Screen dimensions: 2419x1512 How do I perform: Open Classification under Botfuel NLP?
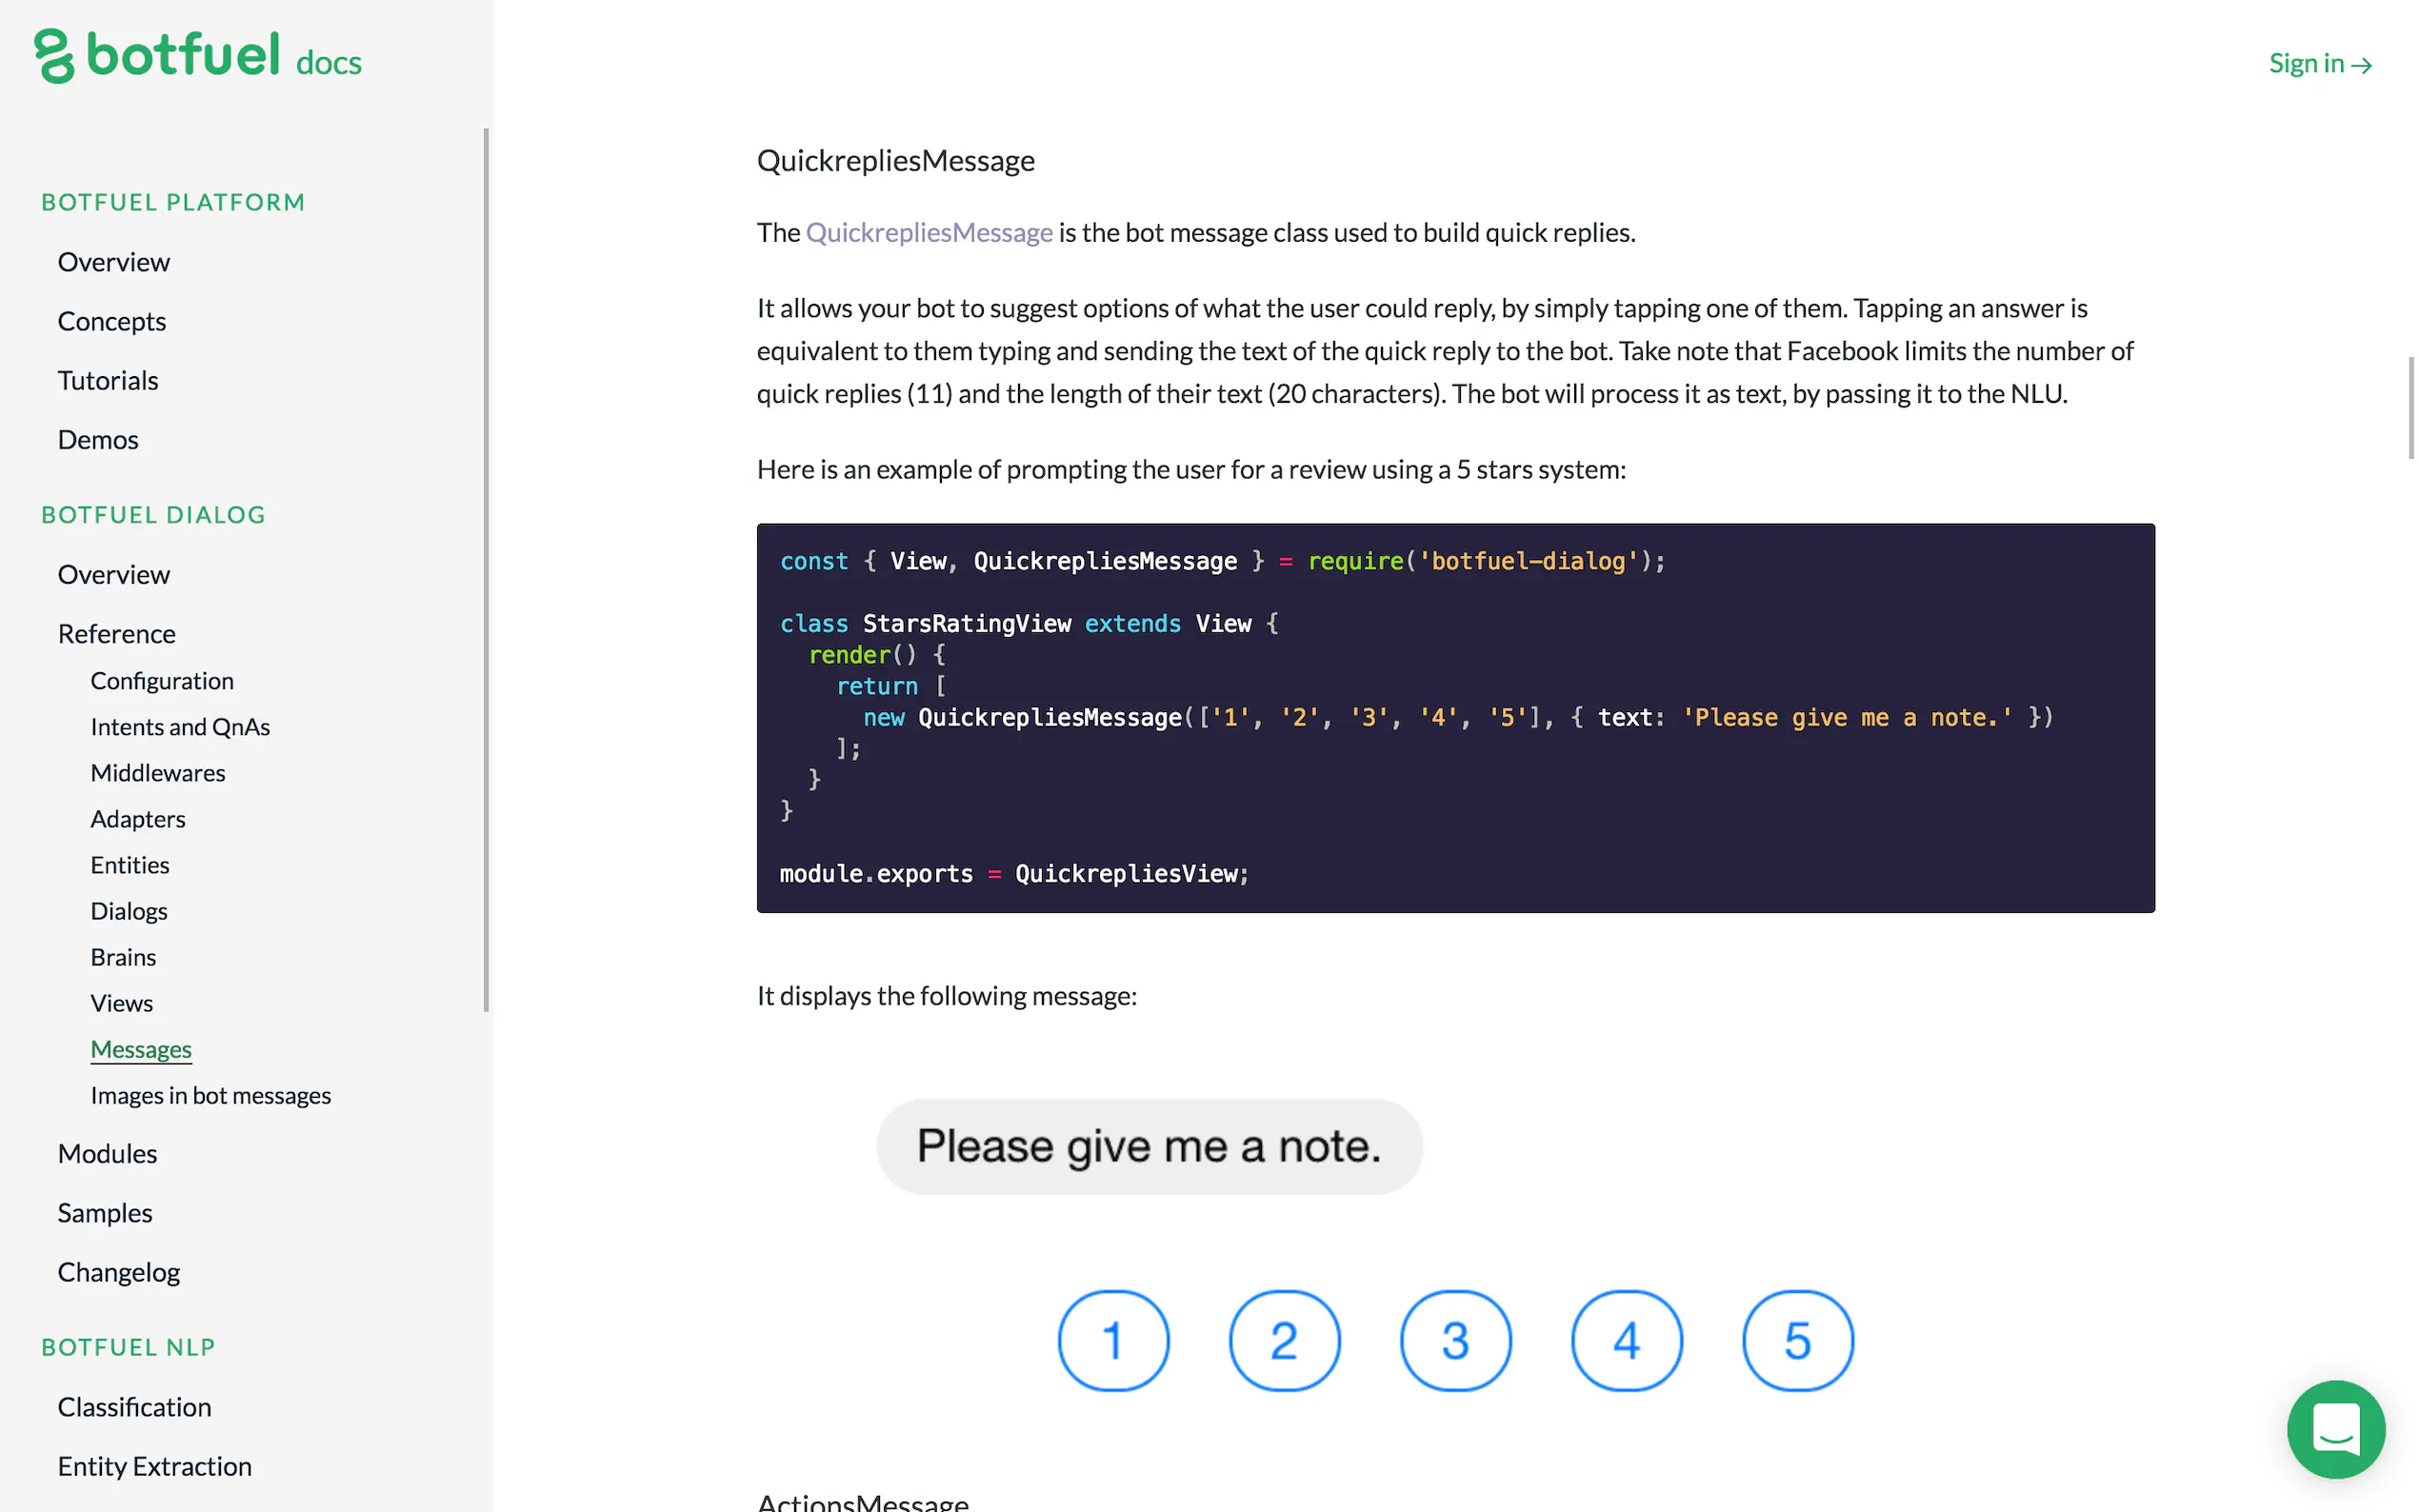click(x=134, y=1406)
